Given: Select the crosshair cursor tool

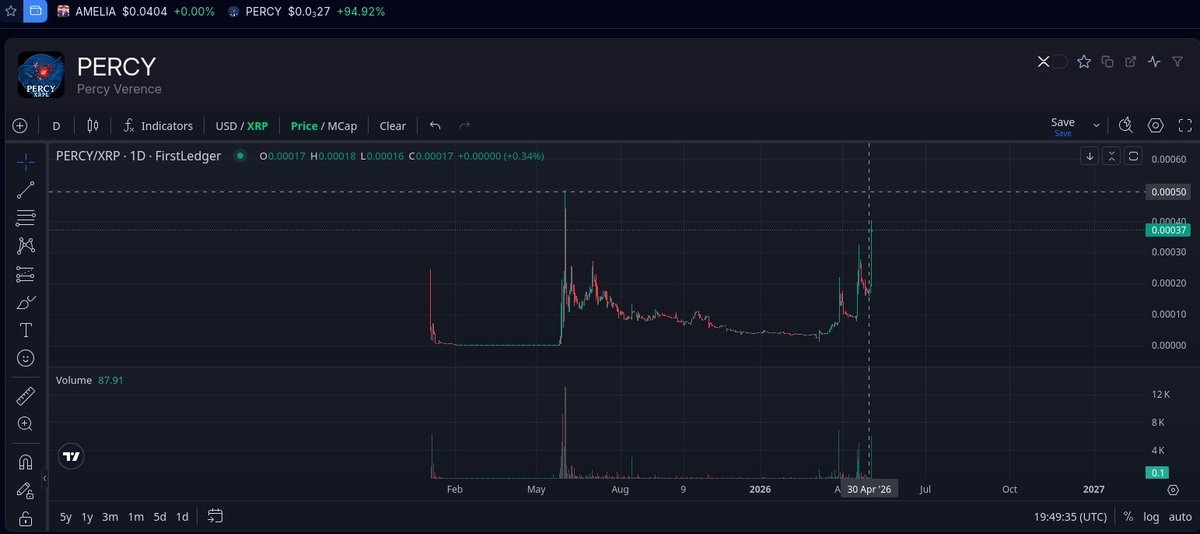Looking at the screenshot, I should 26,161.
